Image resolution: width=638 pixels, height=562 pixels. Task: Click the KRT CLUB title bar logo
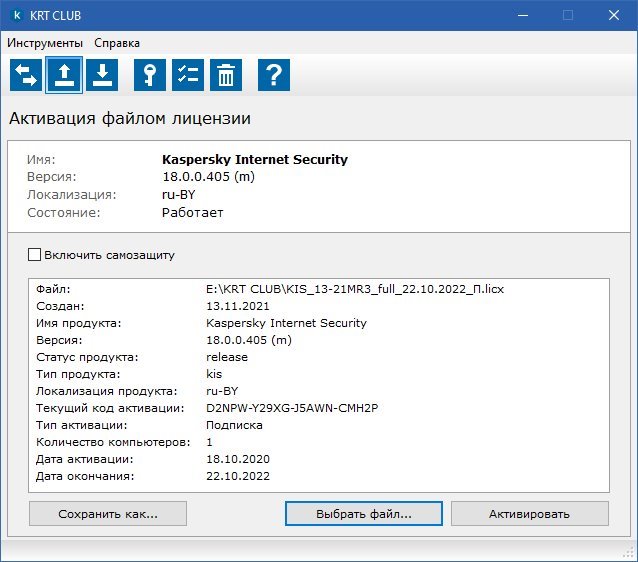click(x=17, y=15)
